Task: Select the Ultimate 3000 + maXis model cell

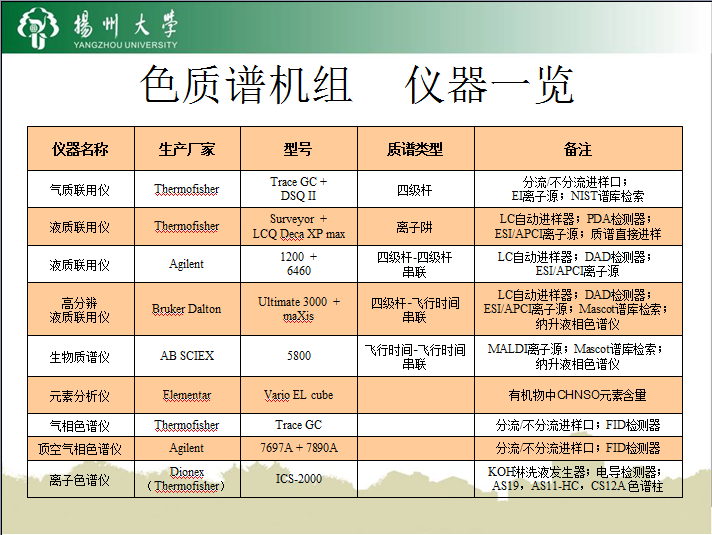Action: [x=299, y=309]
